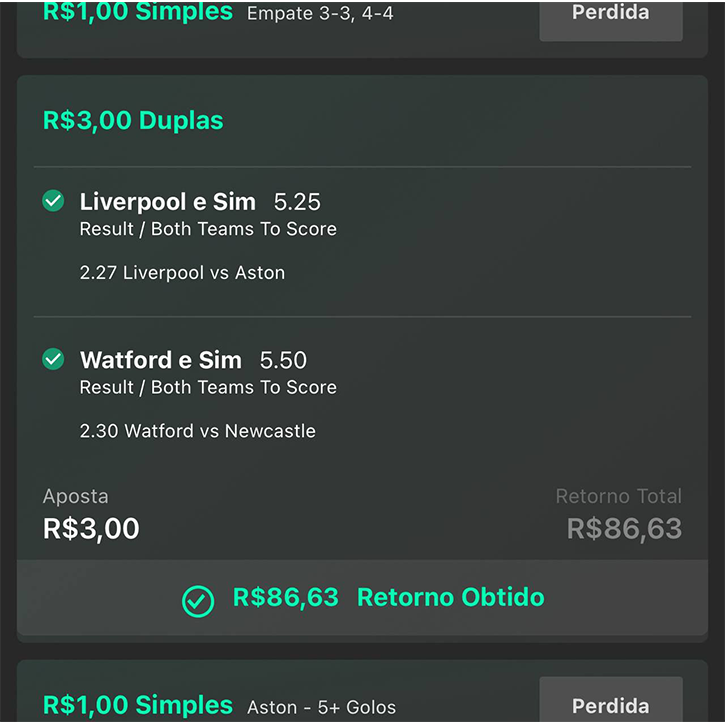
Task: Expand the R$1,00 Simples Aston bet header
Action: tap(138, 705)
